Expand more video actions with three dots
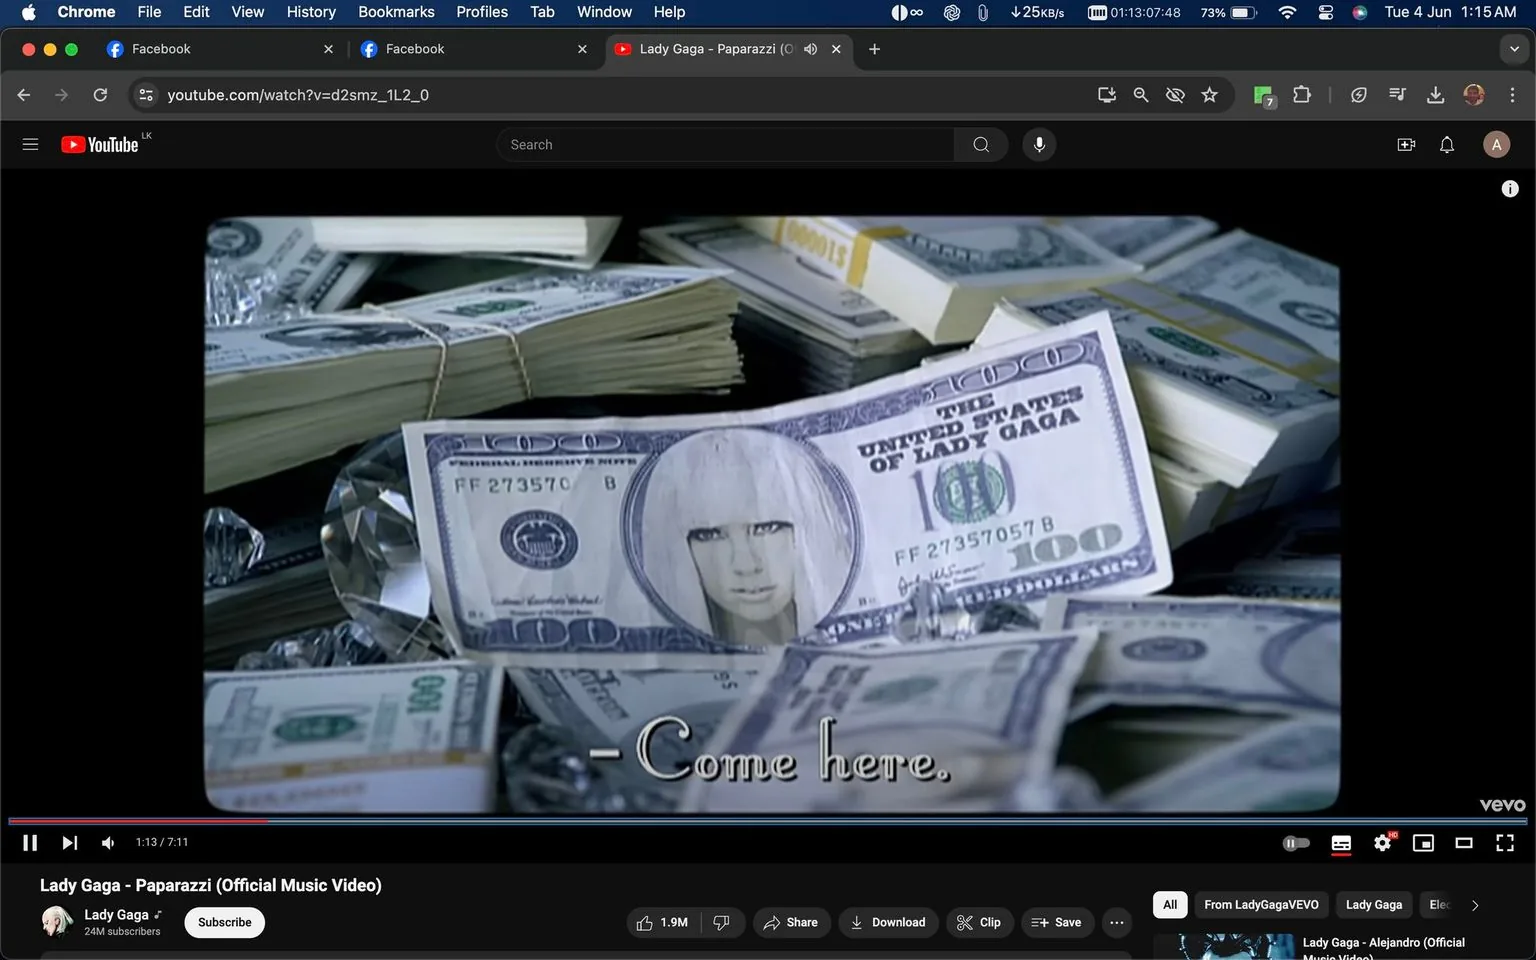The width and height of the screenshot is (1536, 960). (1116, 922)
